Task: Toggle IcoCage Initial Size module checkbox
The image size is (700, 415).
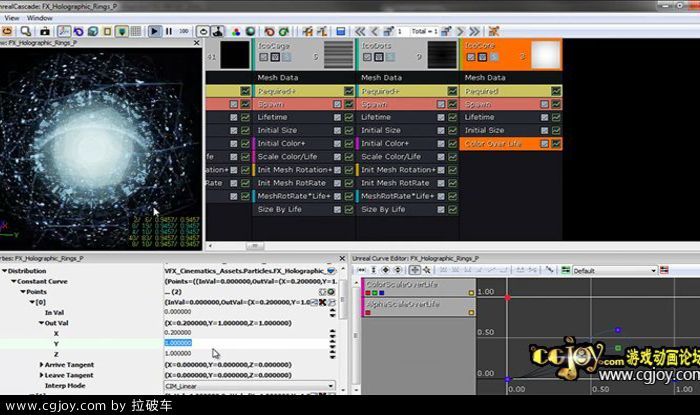Action: (337, 130)
